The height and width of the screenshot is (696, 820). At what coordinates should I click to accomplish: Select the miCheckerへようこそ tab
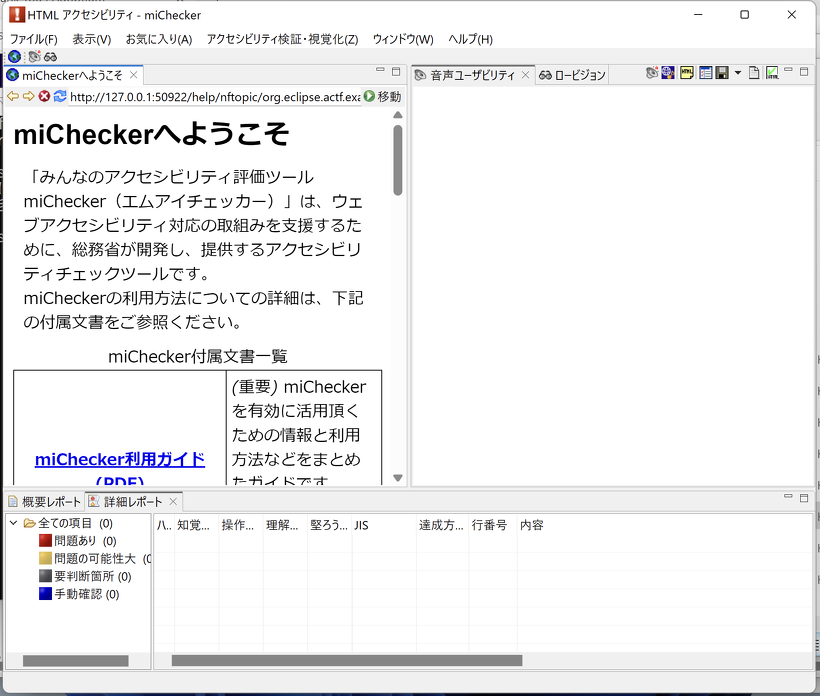tap(72, 75)
